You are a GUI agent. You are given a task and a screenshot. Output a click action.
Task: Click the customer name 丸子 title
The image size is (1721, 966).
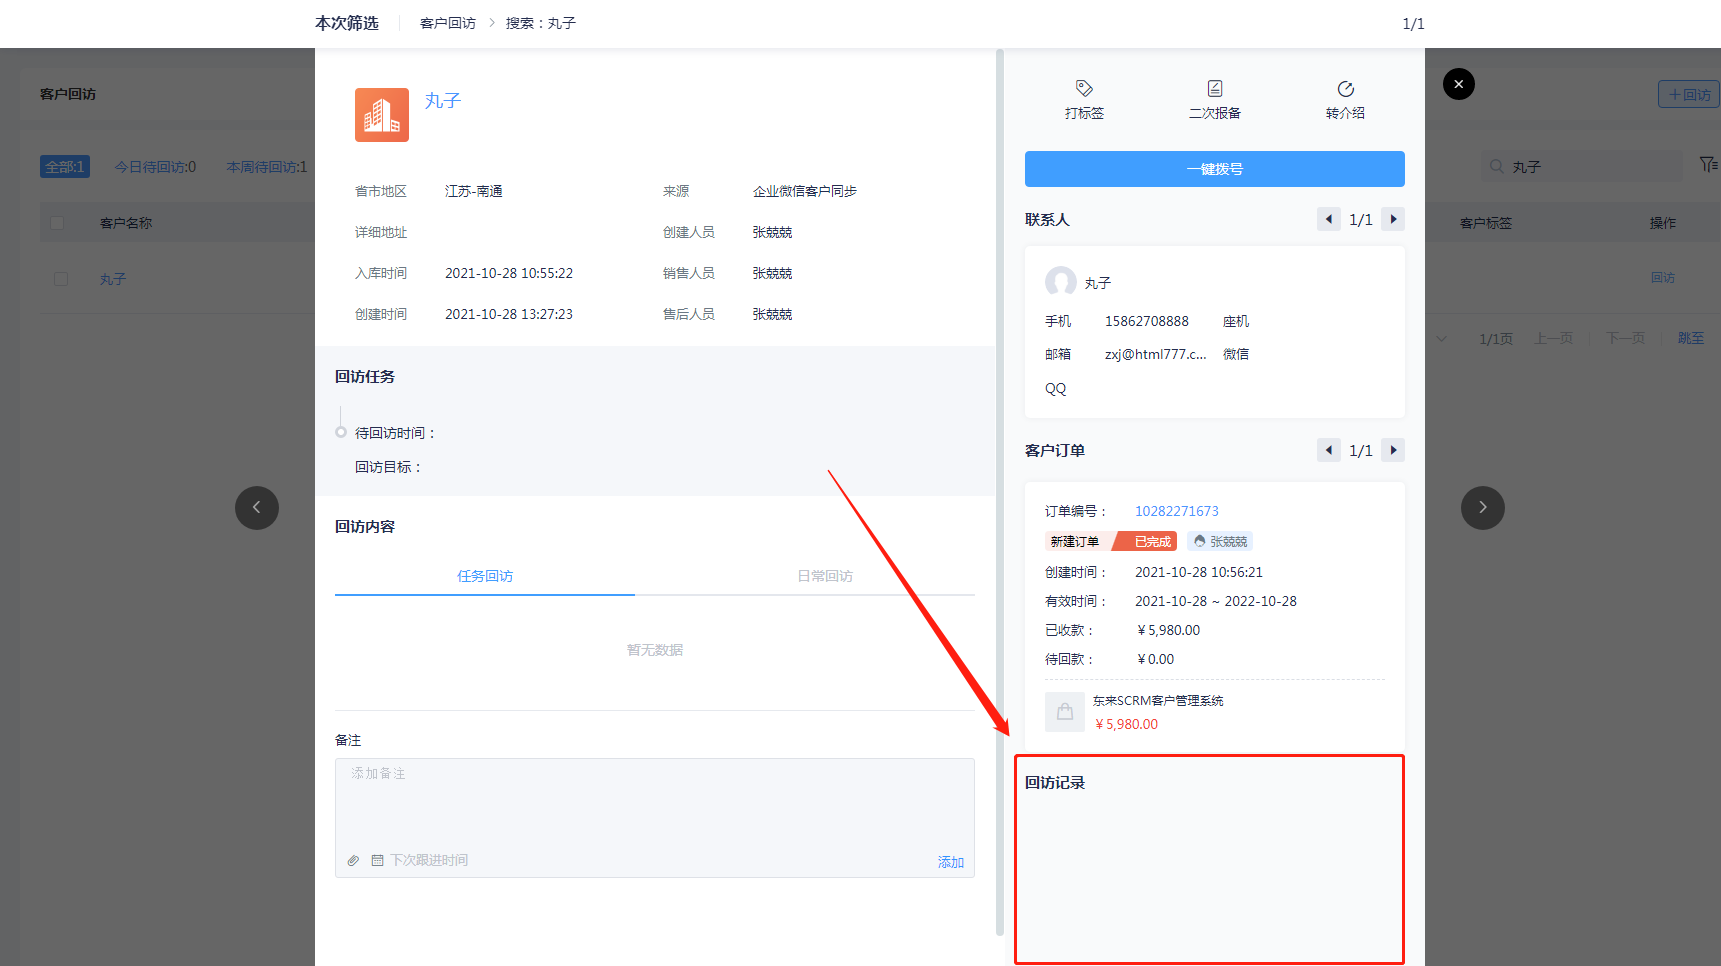442,101
